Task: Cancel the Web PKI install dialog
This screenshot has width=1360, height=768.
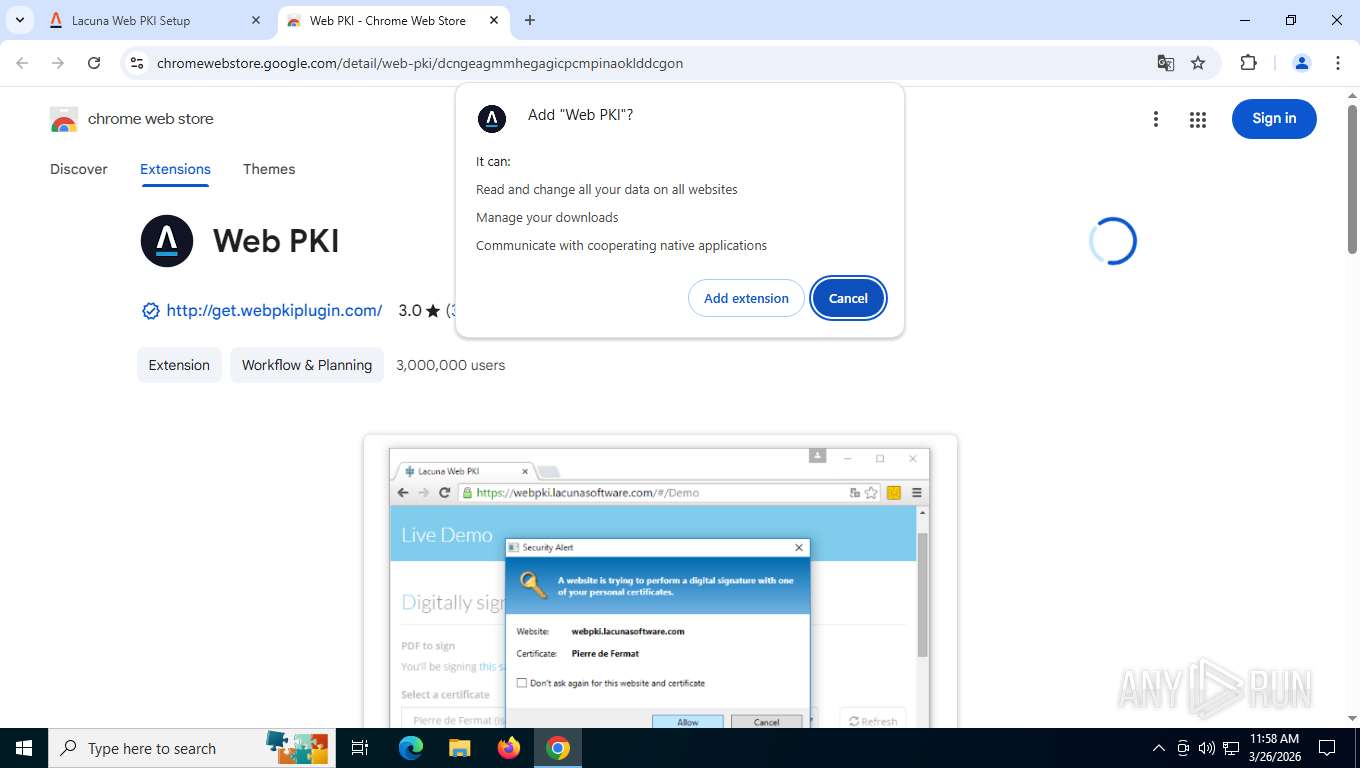Action: tap(848, 298)
